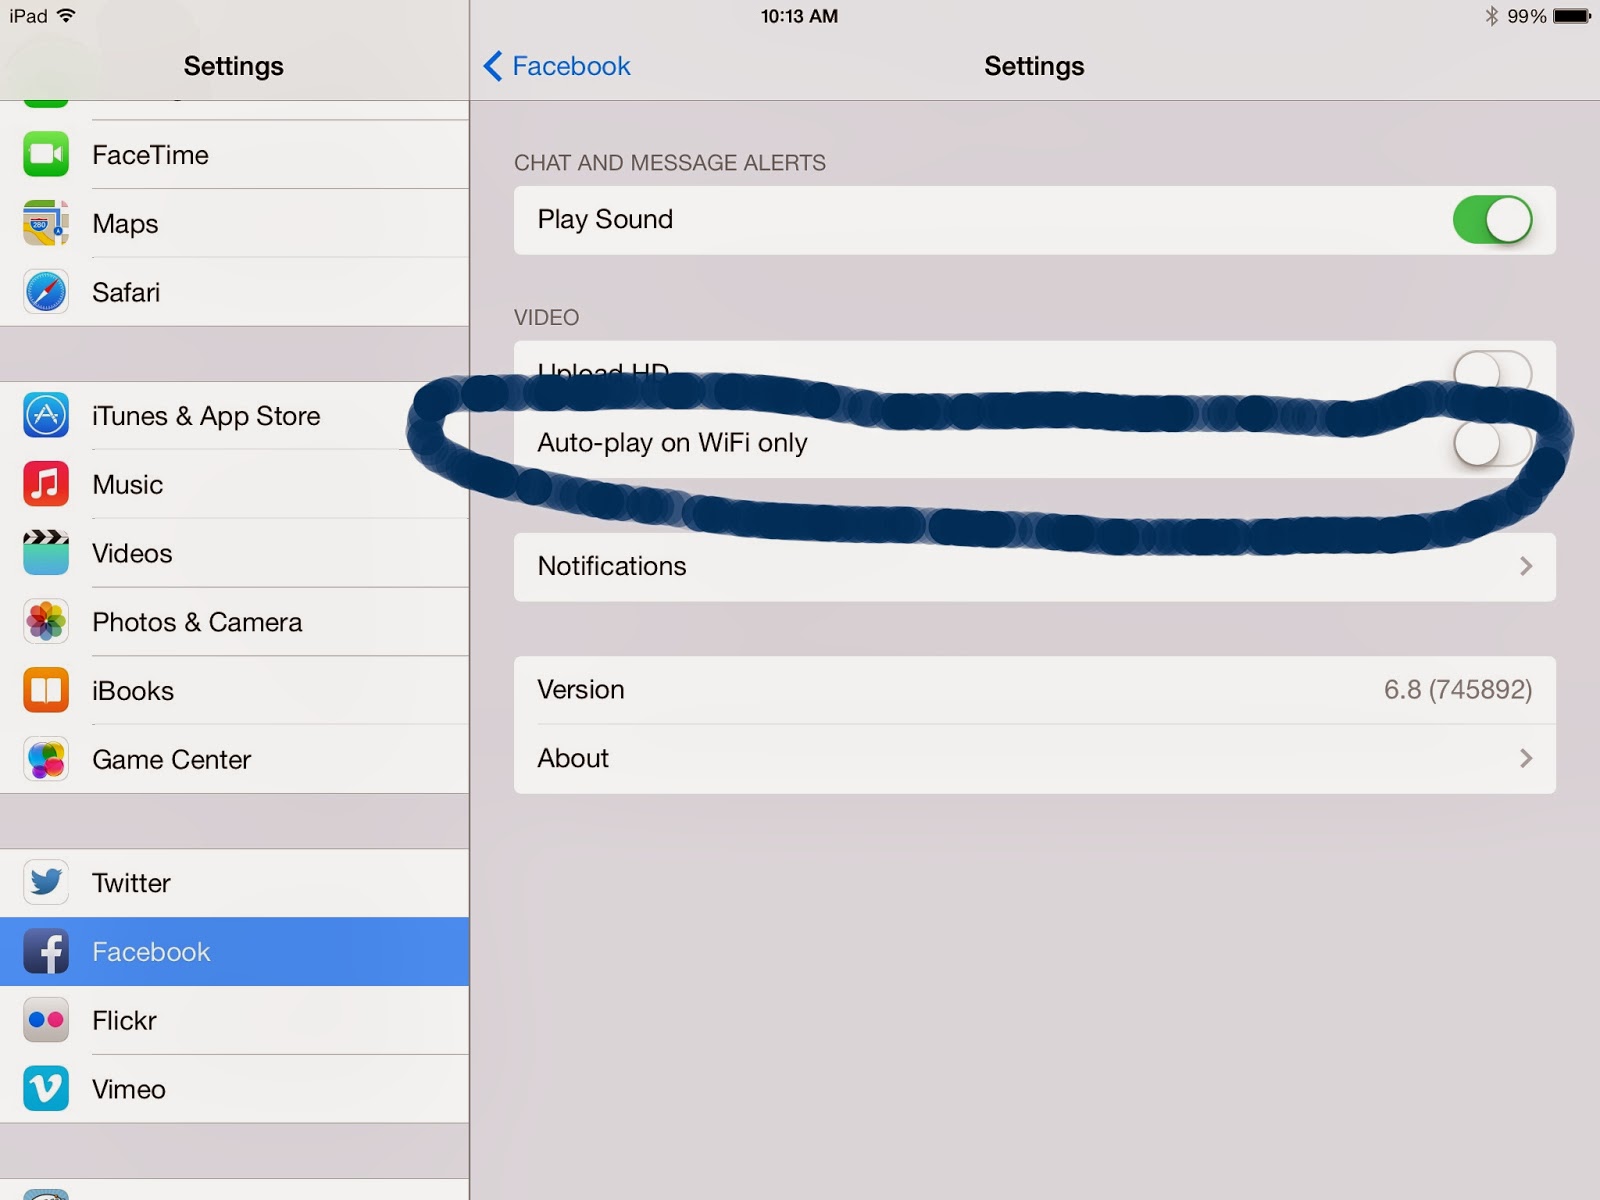Screen dimensions: 1600x1200
Task: Go back to Facebook with back chevron
Action: [492, 66]
